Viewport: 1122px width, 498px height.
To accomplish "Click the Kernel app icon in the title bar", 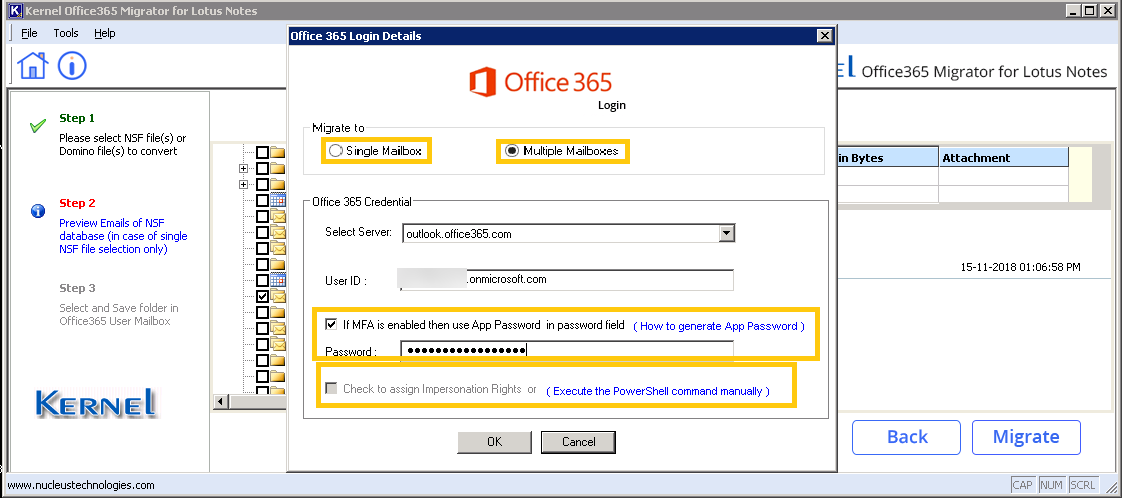I will pyautogui.click(x=10, y=11).
